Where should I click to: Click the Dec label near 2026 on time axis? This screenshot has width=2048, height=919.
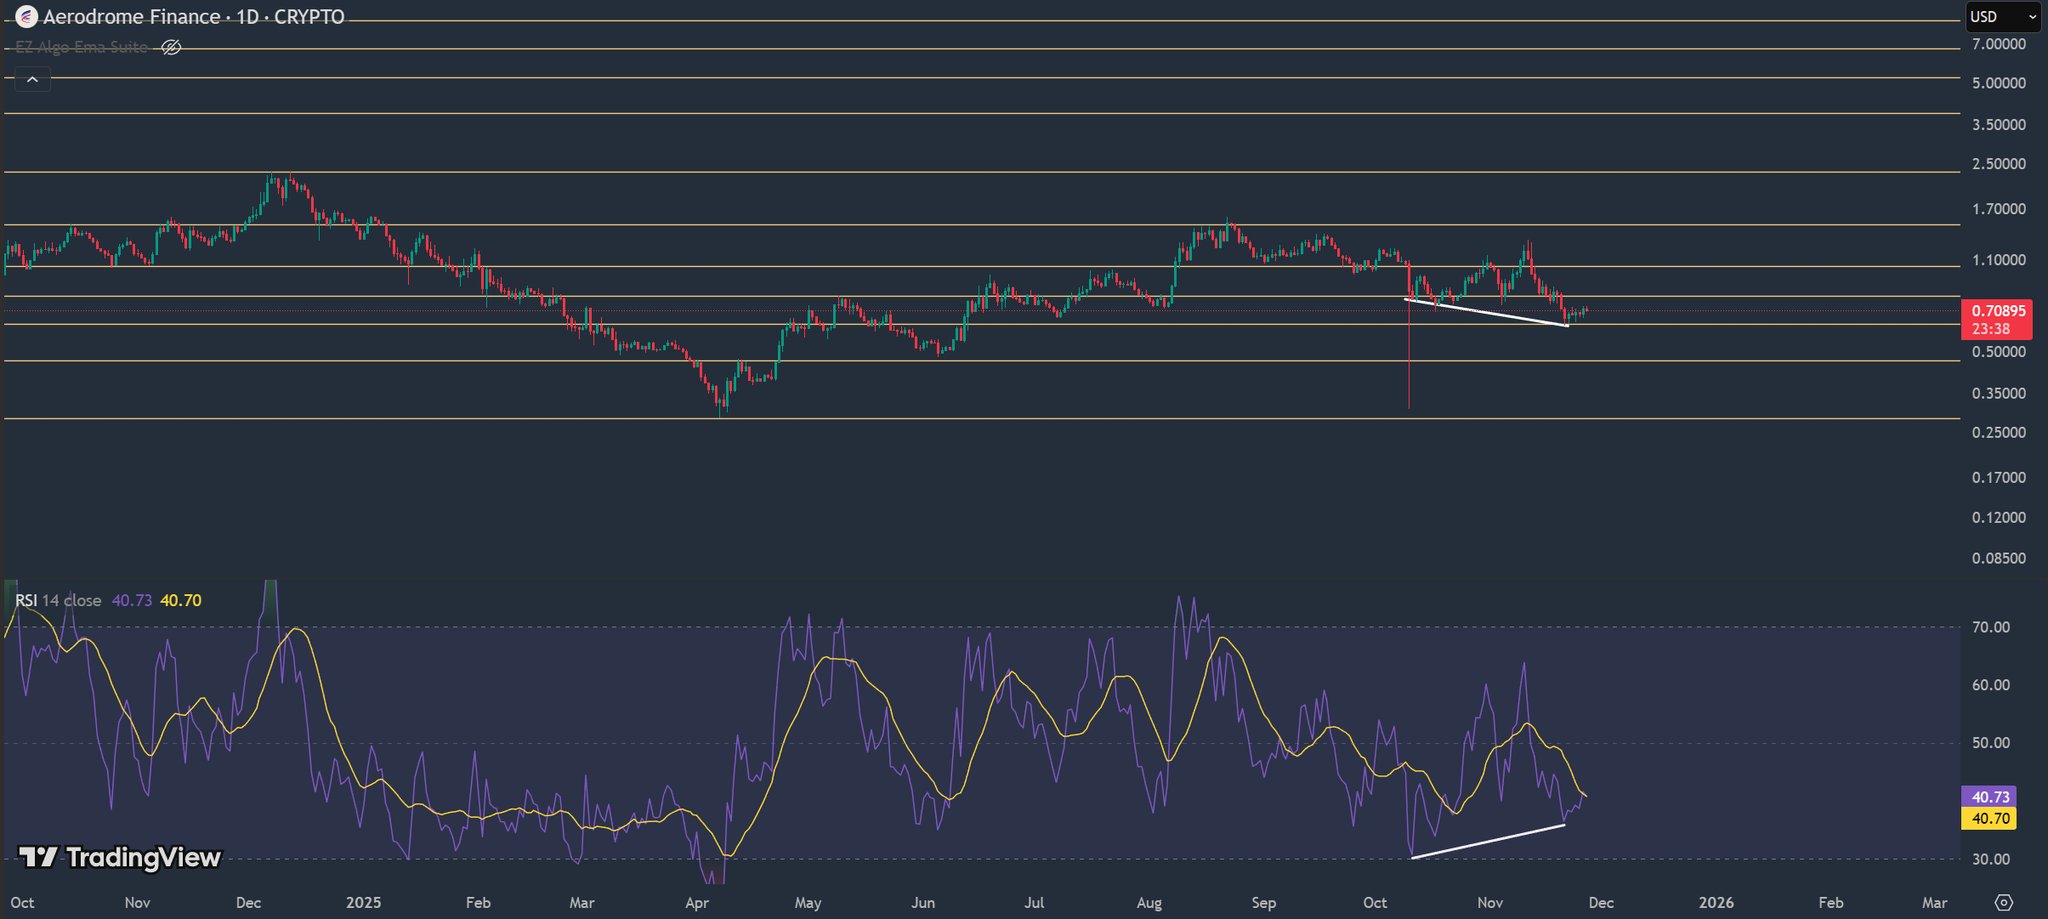[x=1601, y=902]
